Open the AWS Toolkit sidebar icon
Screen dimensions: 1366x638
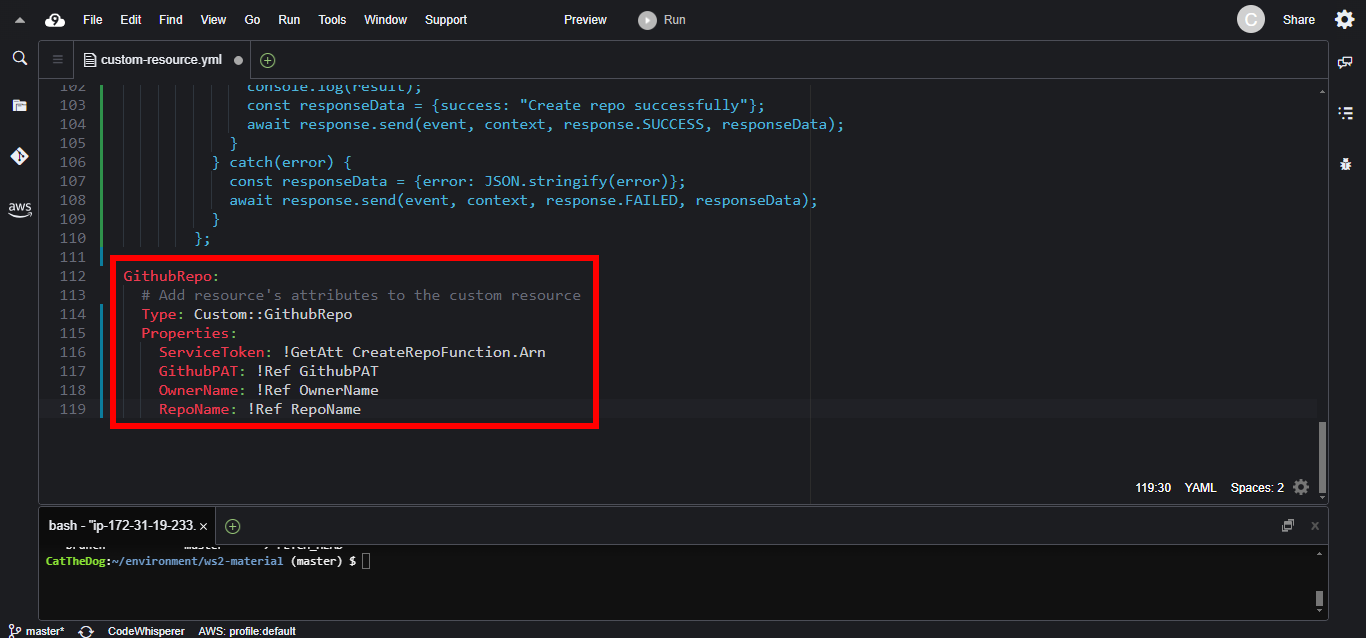click(19, 209)
